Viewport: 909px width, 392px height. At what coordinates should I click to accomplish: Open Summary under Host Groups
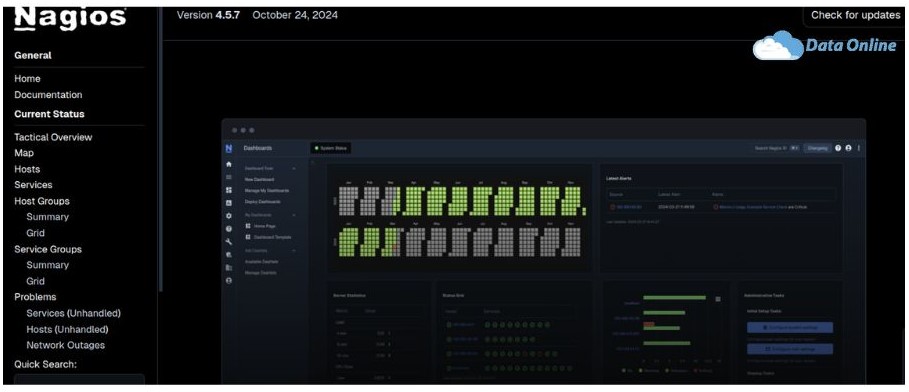tap(48, 217)
